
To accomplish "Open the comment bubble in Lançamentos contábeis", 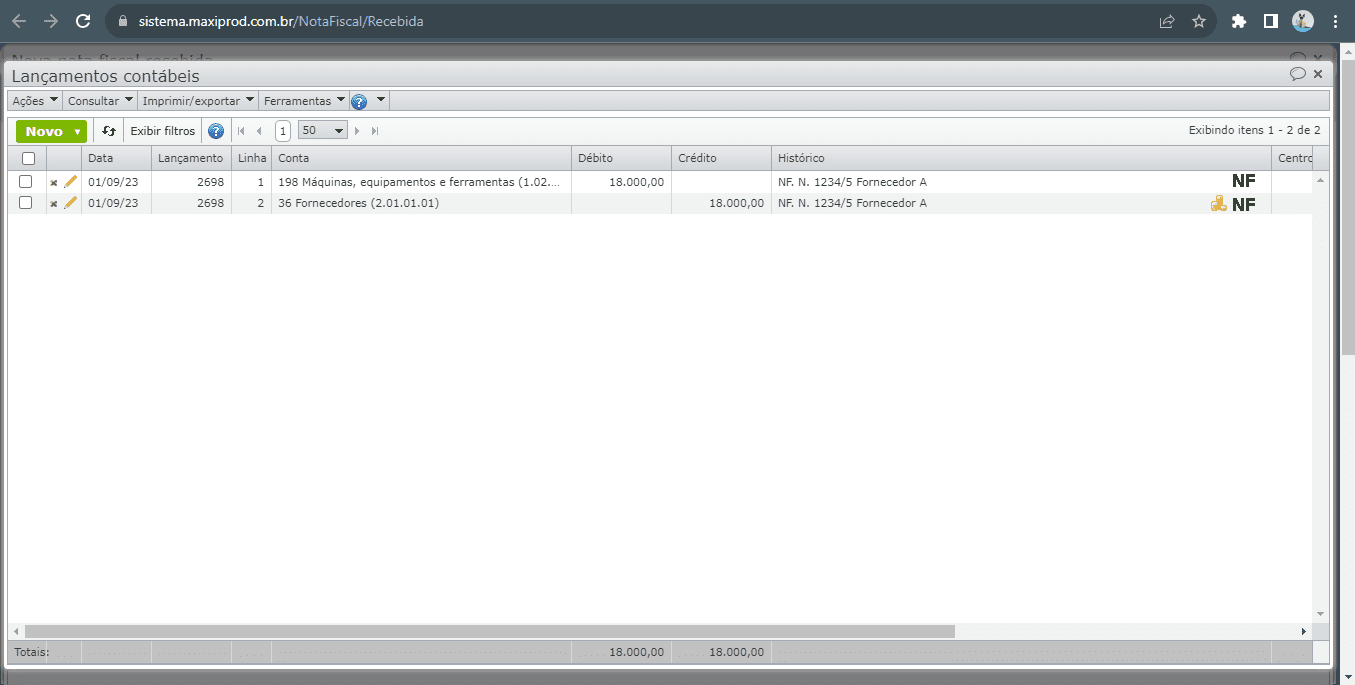I will point(1298,74).
